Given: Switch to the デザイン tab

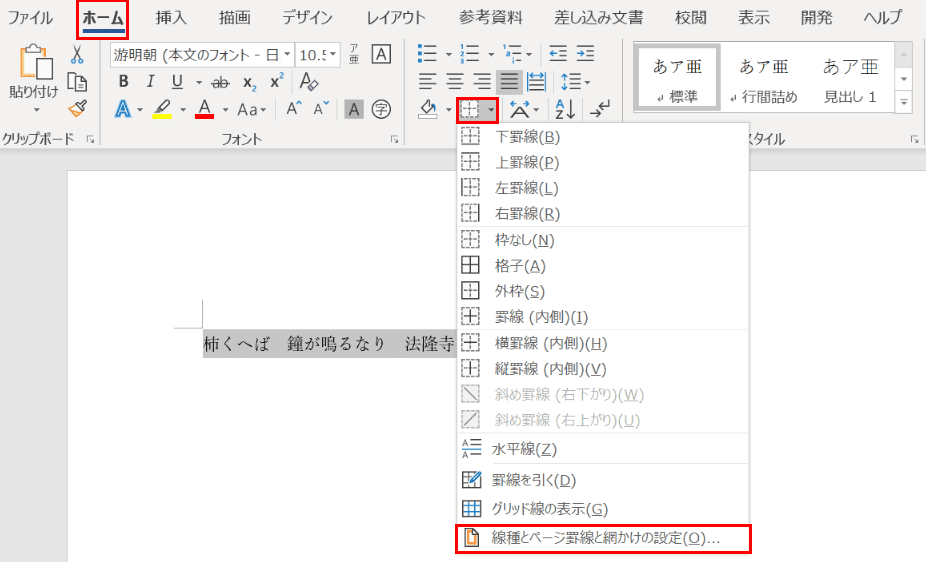Looking at the screenshot, I should (307, 18).
